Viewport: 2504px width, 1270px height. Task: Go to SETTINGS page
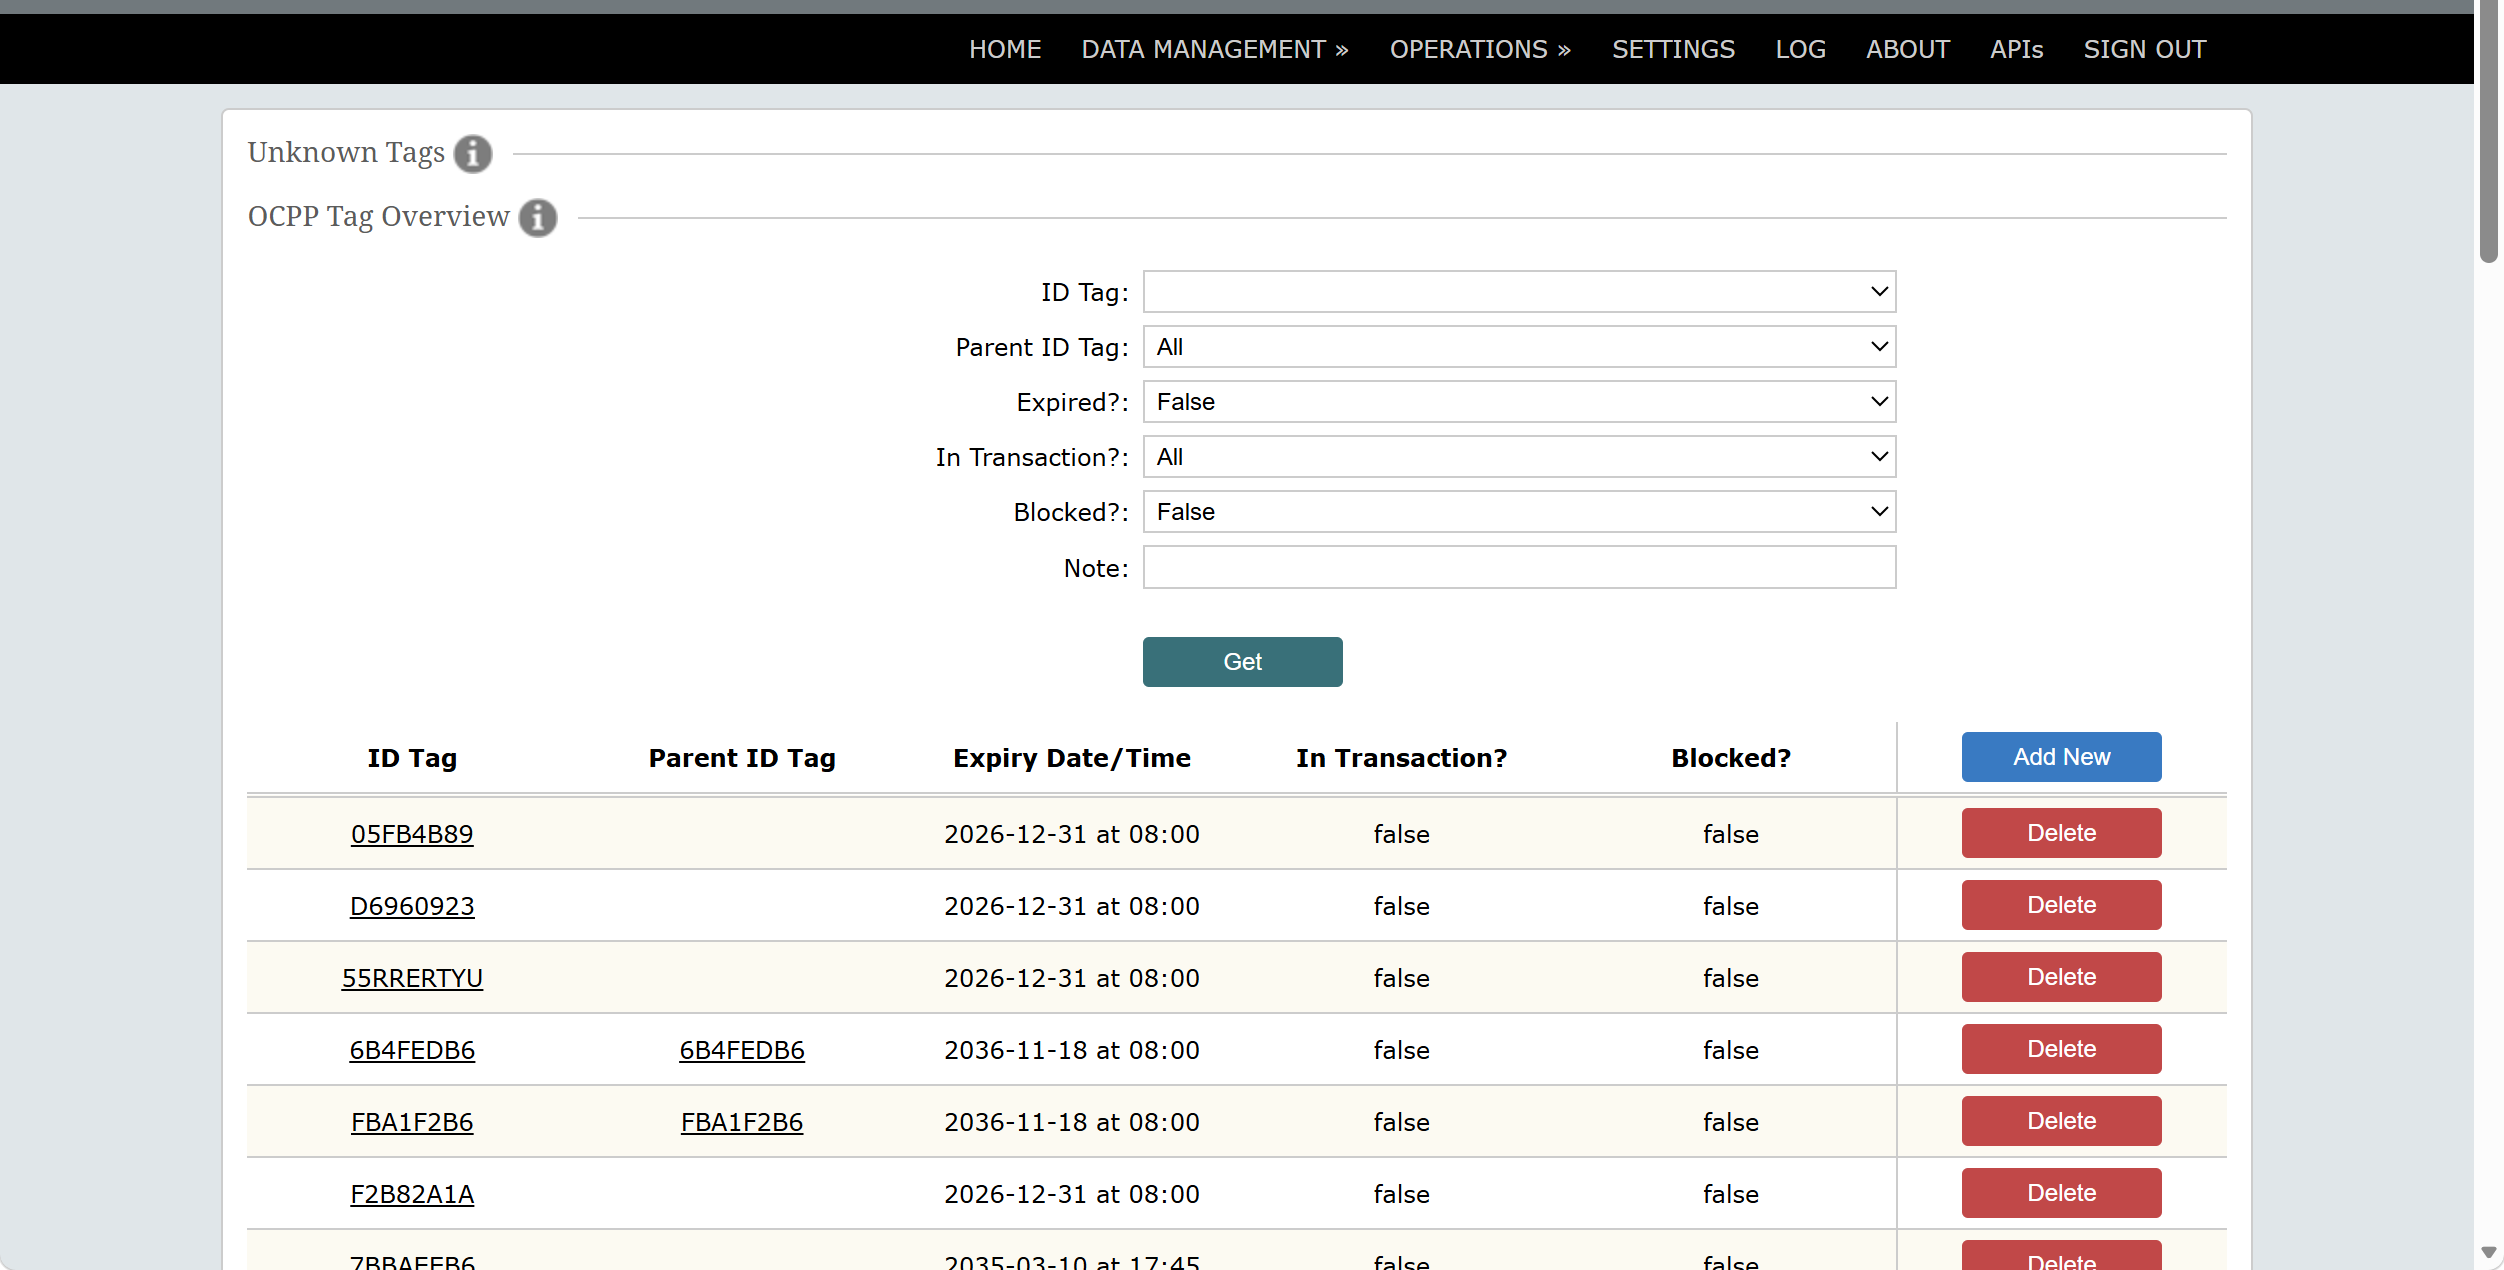(1673, 49)
